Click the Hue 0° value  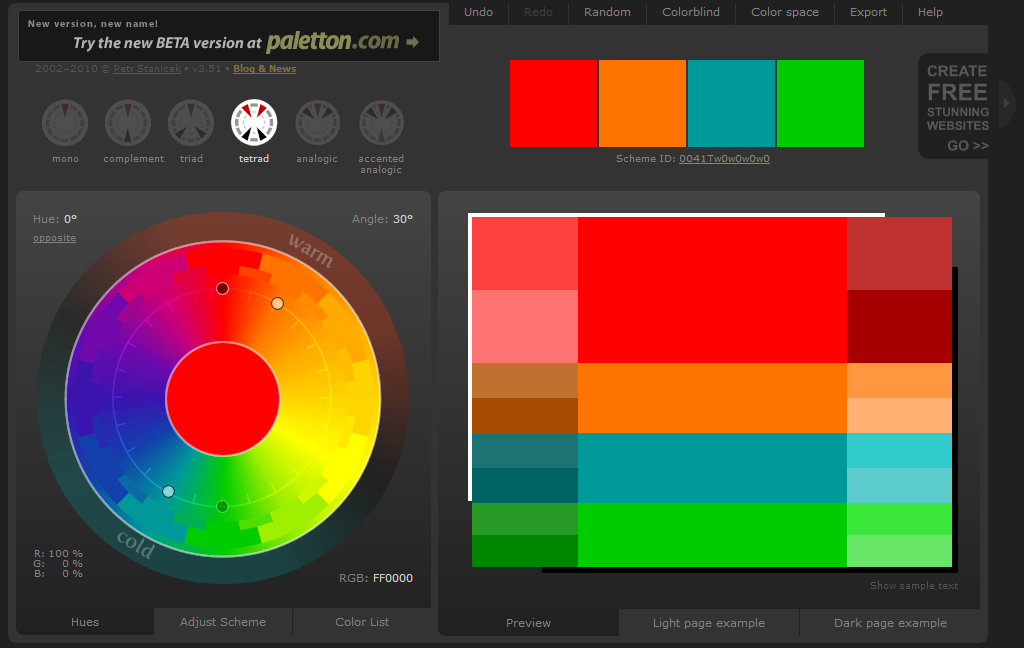click(x=70, y=219)
